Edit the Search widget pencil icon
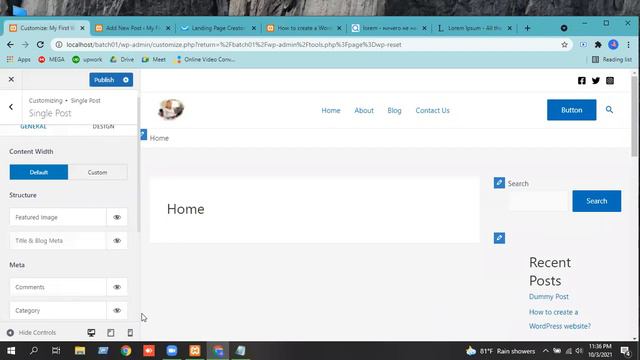 [499, 182]
